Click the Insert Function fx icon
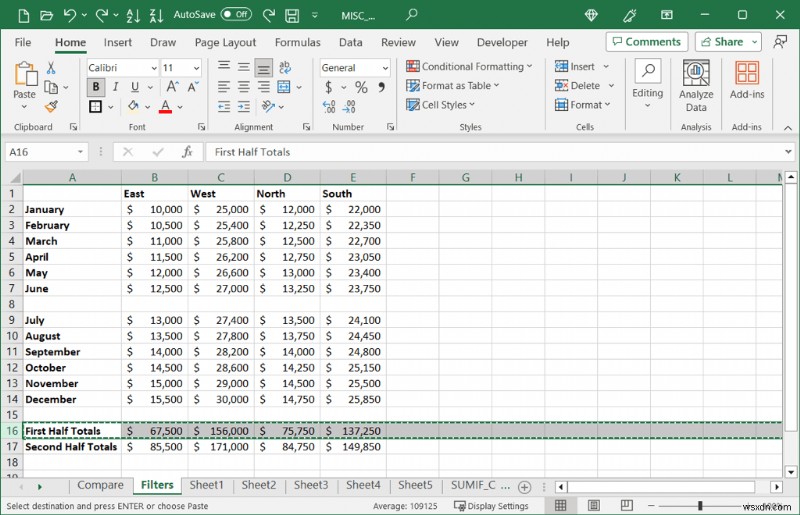Image resolution: width=800 pixels, height=515 pixels. click(187, 152)
